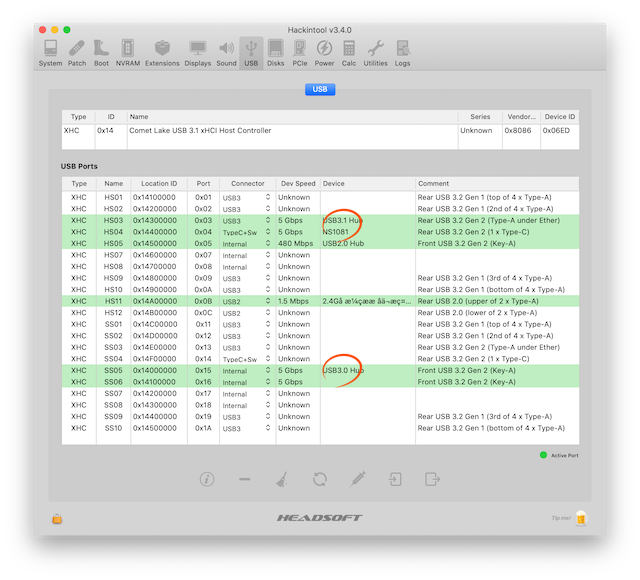The image size is (640, 580).
Task: Open connector dropdown for SS10
Action: coord(247,429)
